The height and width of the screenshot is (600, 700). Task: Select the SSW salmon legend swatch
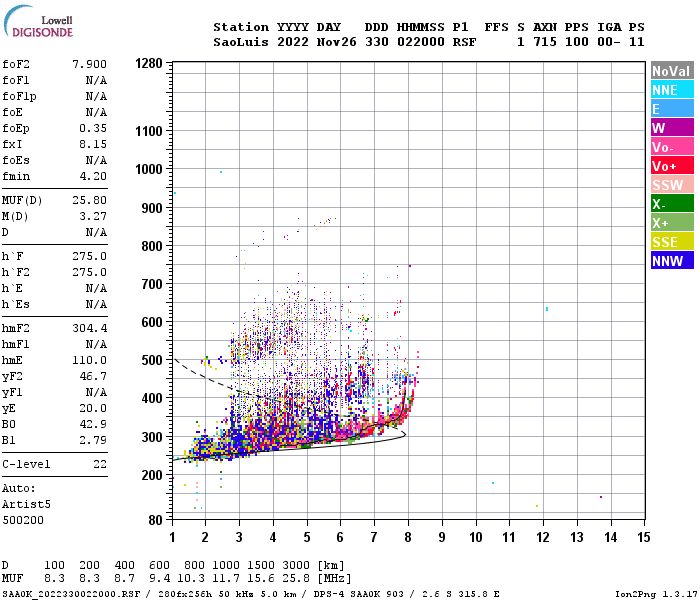click(672, 185)
